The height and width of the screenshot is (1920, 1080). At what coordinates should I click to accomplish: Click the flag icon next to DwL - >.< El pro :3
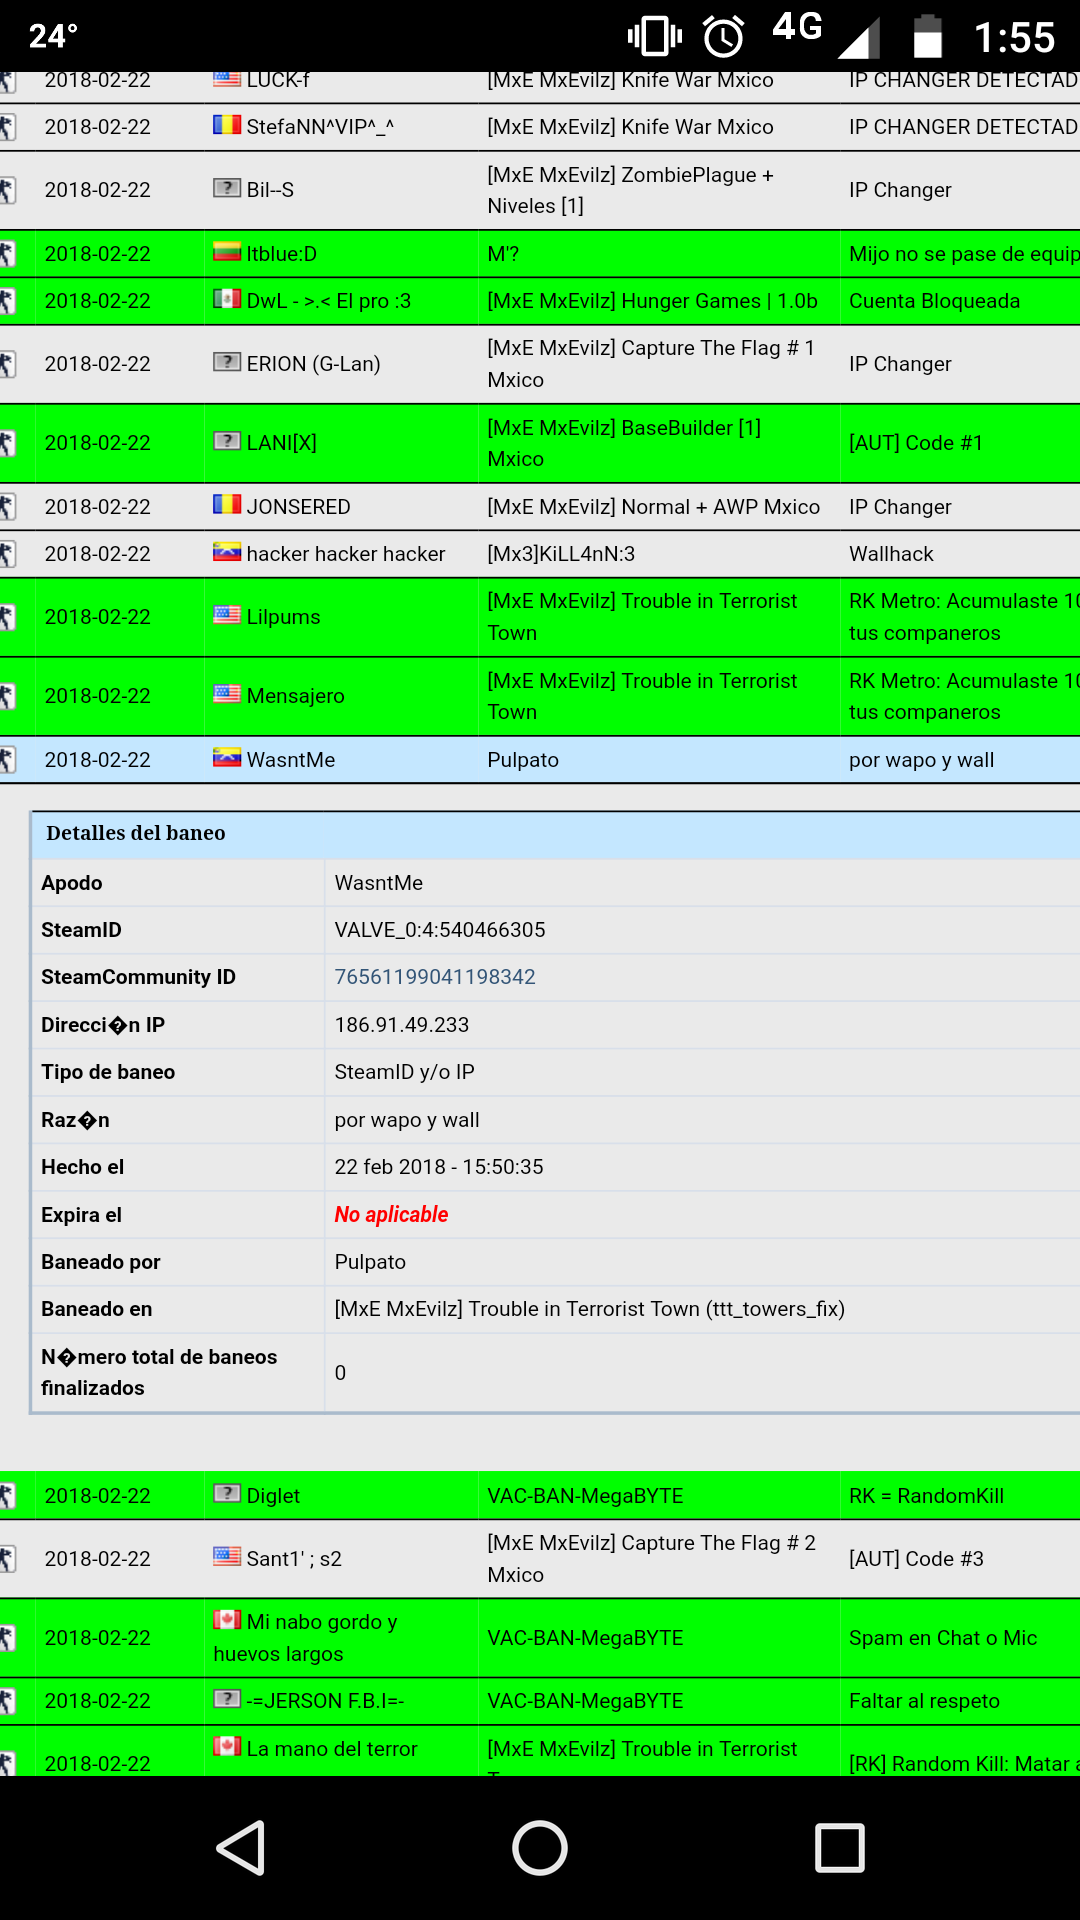[x=227, y=299]
